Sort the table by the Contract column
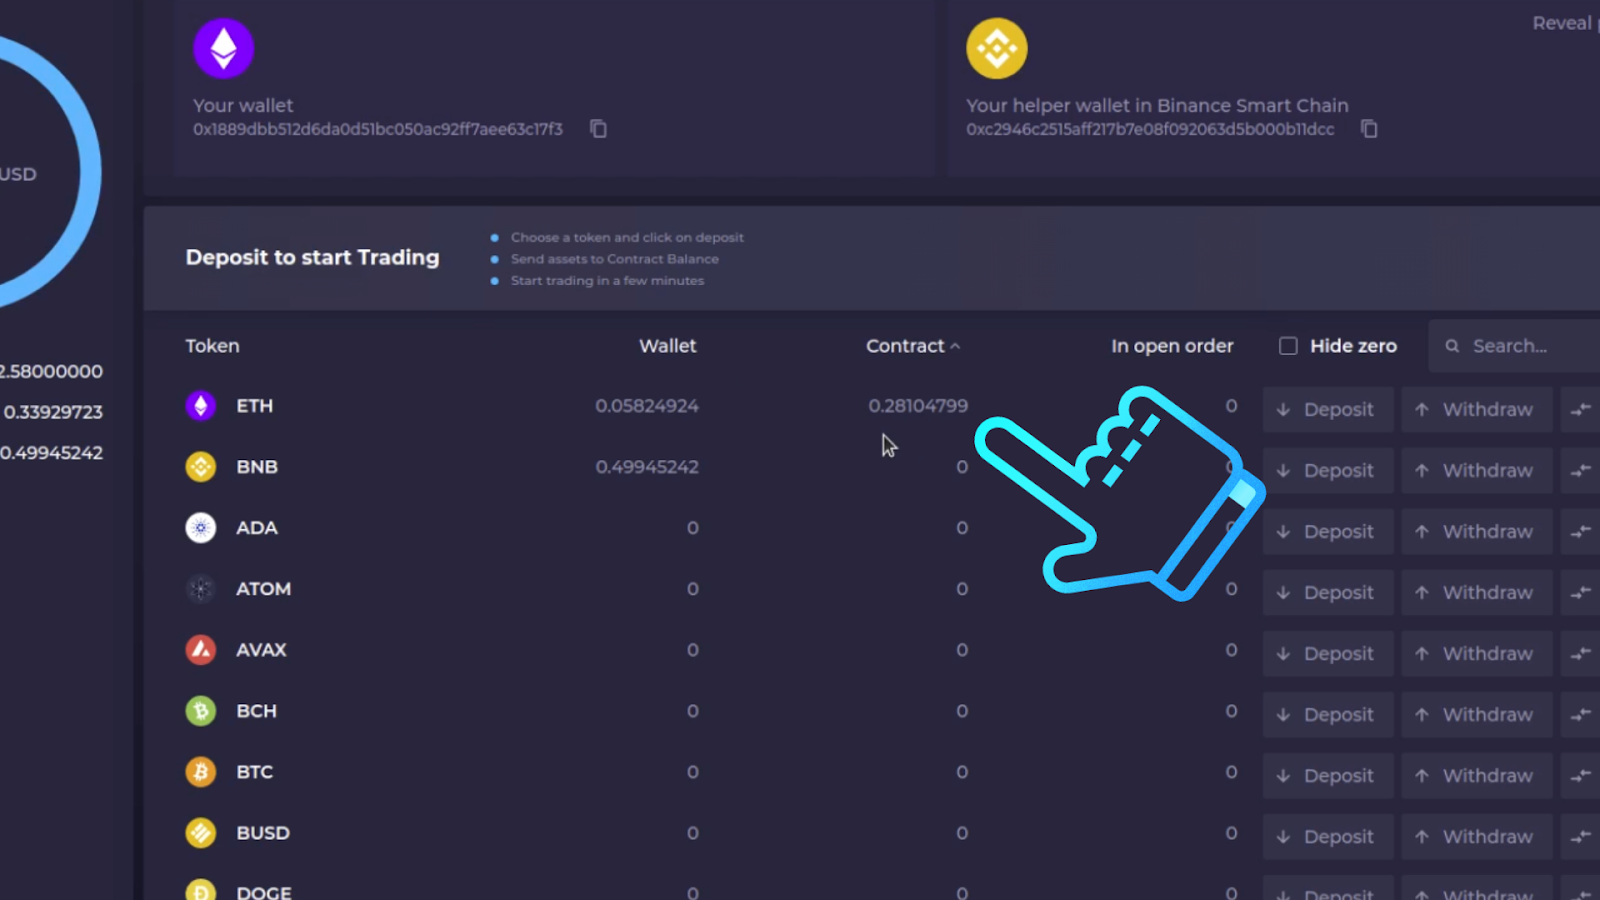This screenshot has width=1600, height=900. tap(913, 346)
